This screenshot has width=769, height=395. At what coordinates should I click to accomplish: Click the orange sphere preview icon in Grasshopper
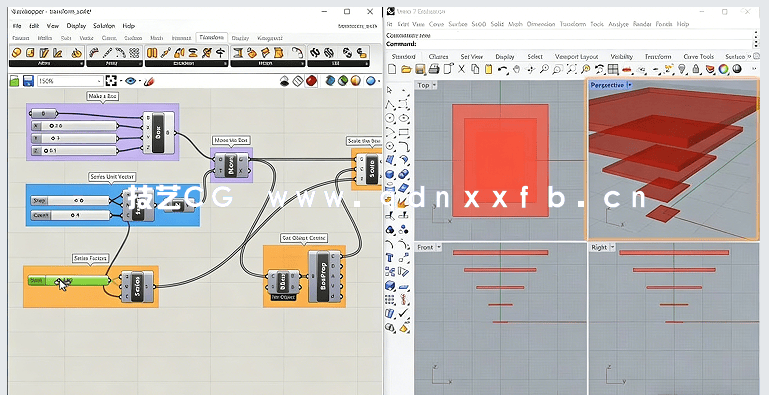(x=356, y=81)
